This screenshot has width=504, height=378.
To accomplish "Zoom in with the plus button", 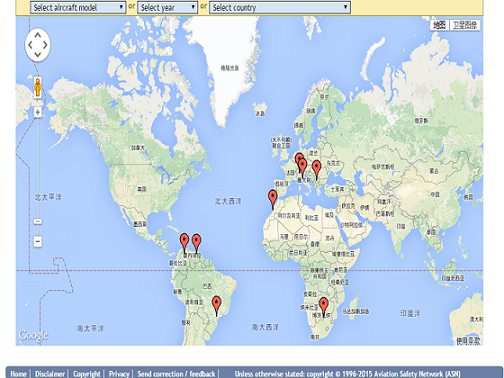I will [x=38, y=112].
